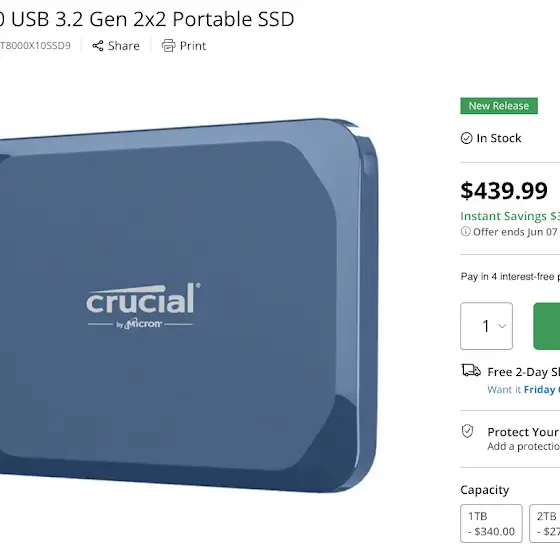Click the Crucial by Micron logo on product
Screen dimensions: 560x560
click(x=143, y=306)
